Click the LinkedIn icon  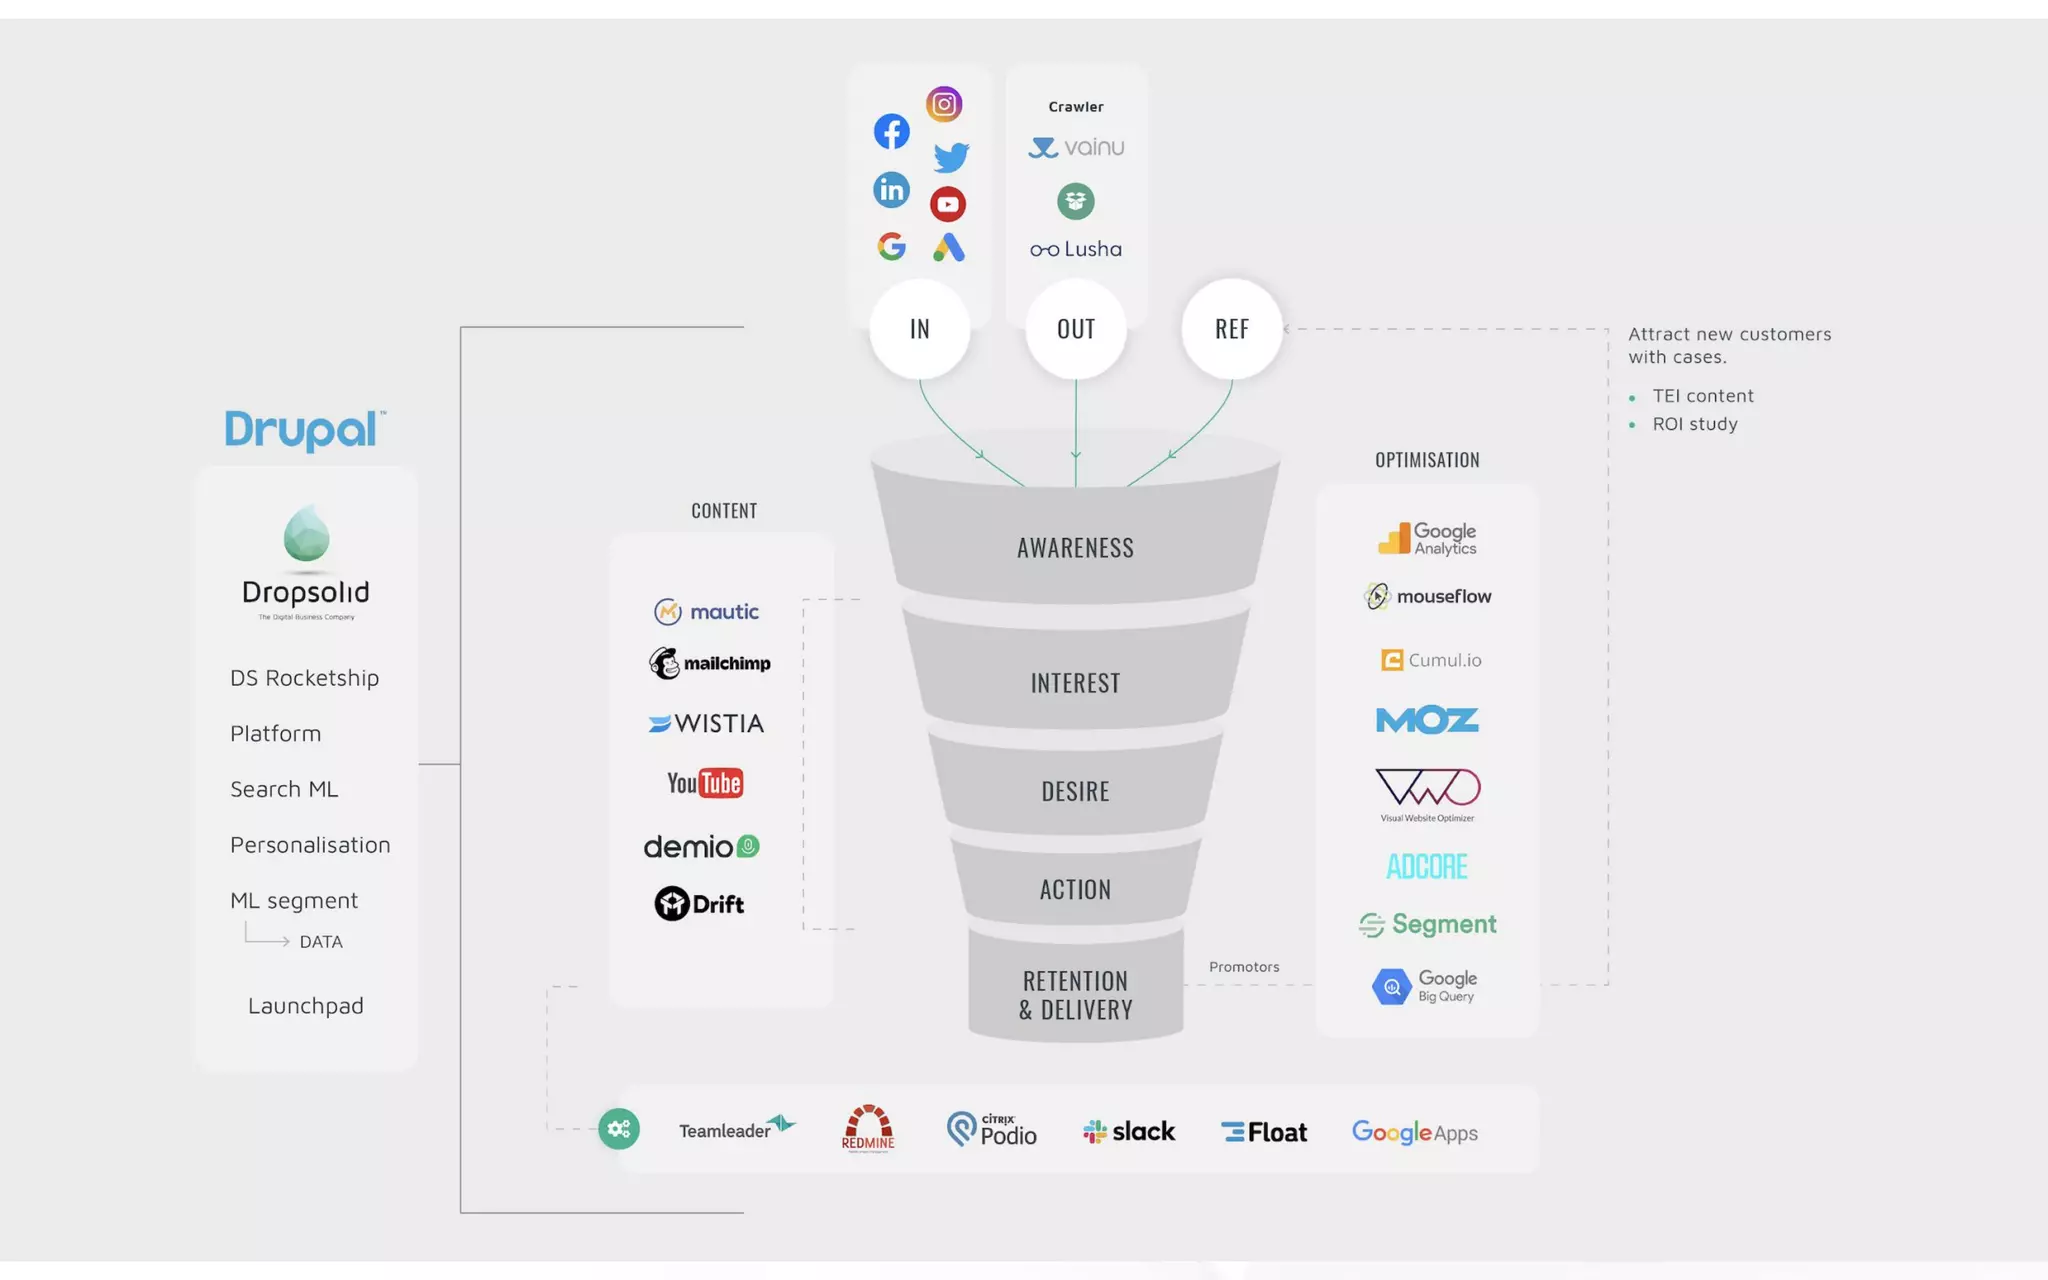click(x=891, y=189)
